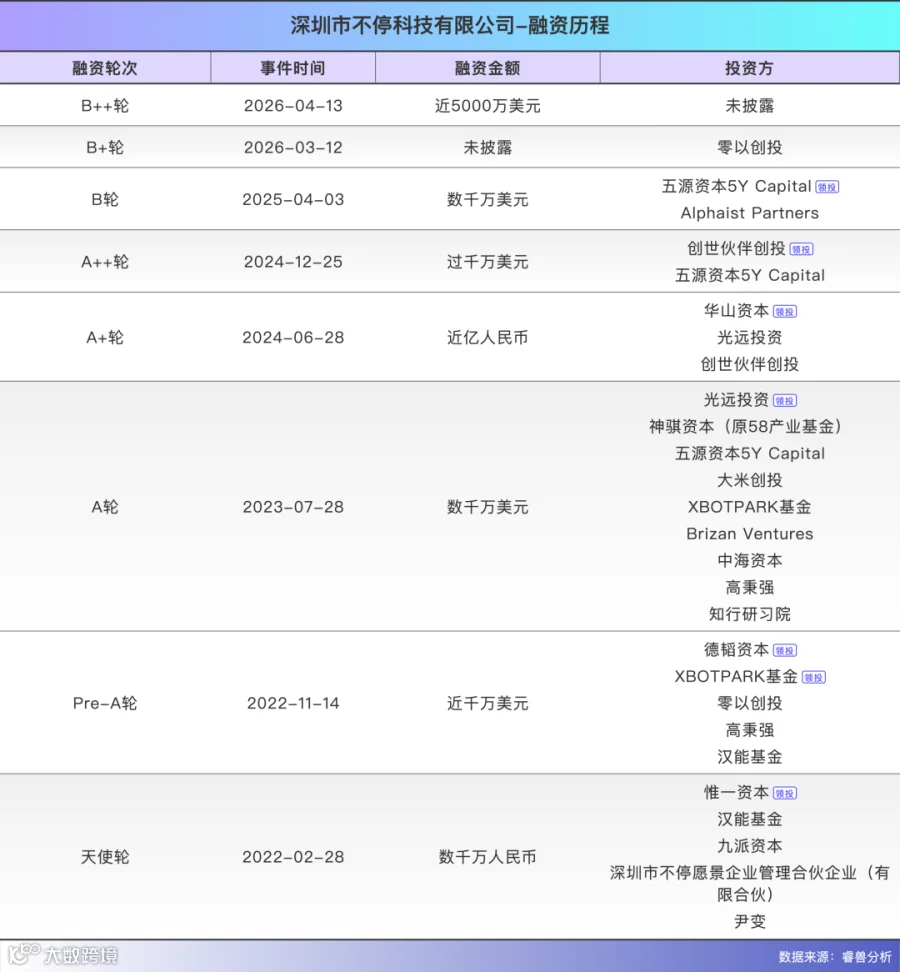Click the 投资方 column header

[x=749, y=68]
